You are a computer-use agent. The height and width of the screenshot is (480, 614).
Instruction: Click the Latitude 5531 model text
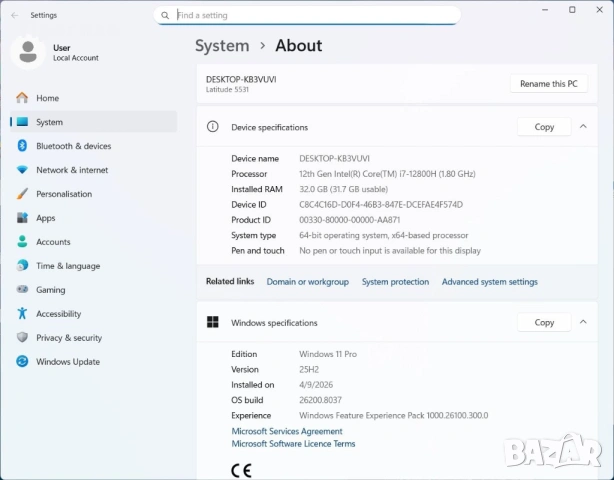point(227,89)
